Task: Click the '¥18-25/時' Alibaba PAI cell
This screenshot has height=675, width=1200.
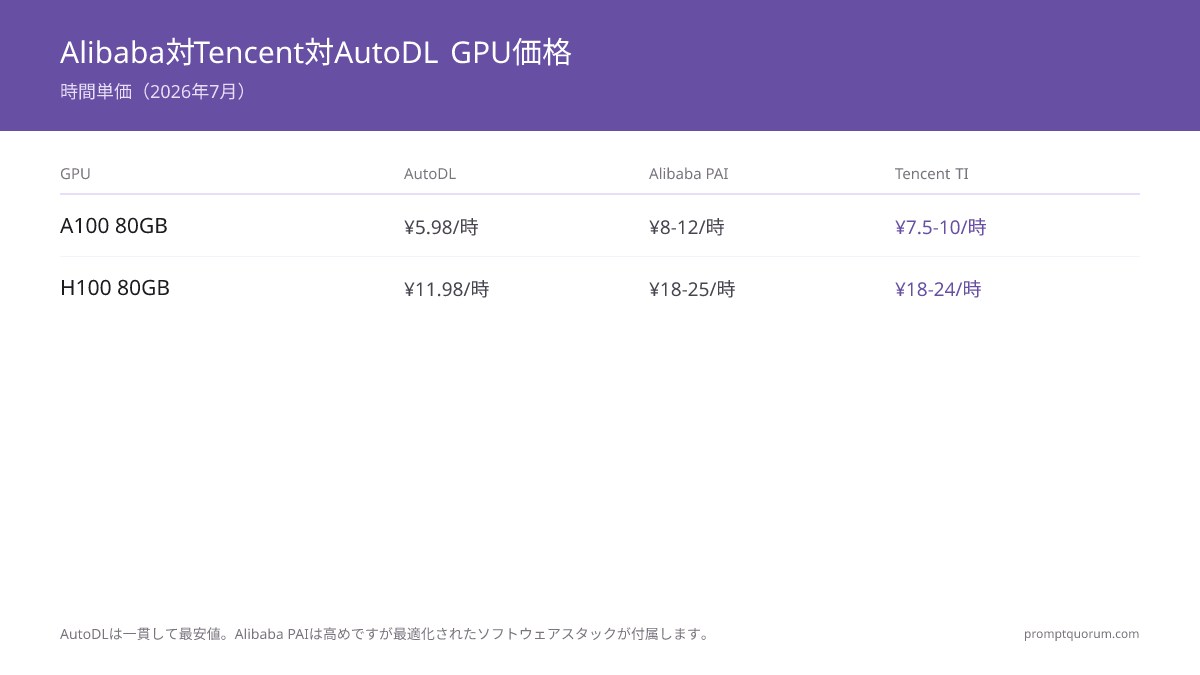Action: (x=692, y=290)
